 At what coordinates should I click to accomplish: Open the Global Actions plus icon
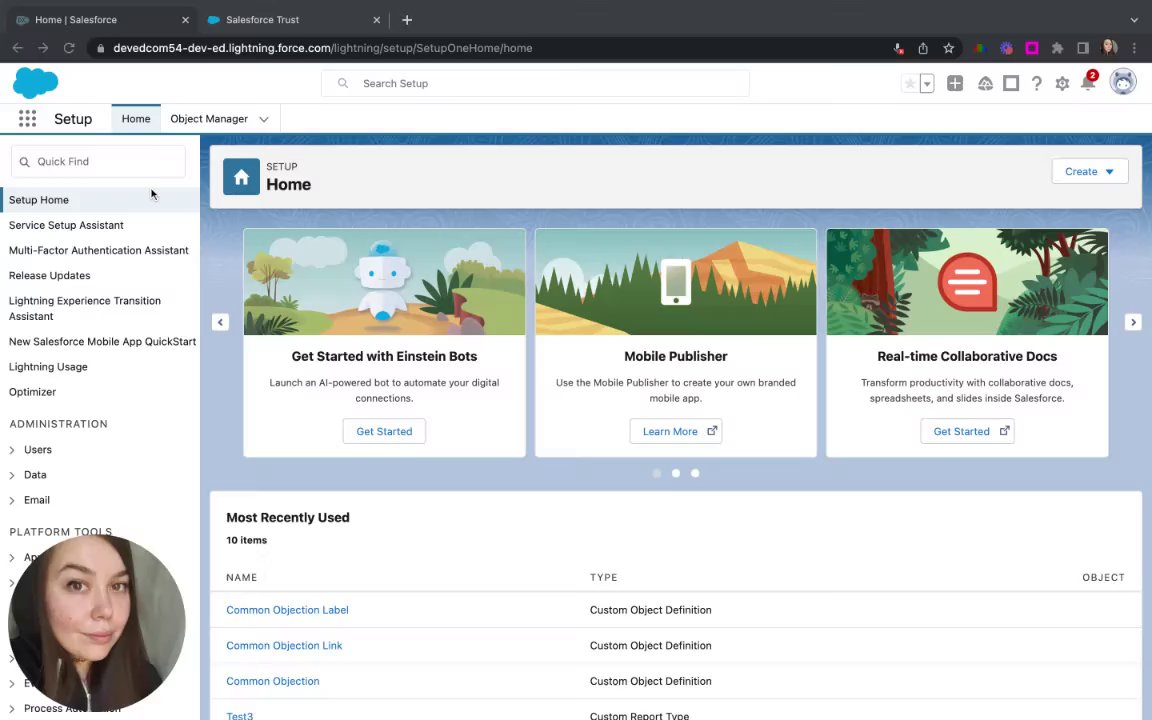(955, 84)
